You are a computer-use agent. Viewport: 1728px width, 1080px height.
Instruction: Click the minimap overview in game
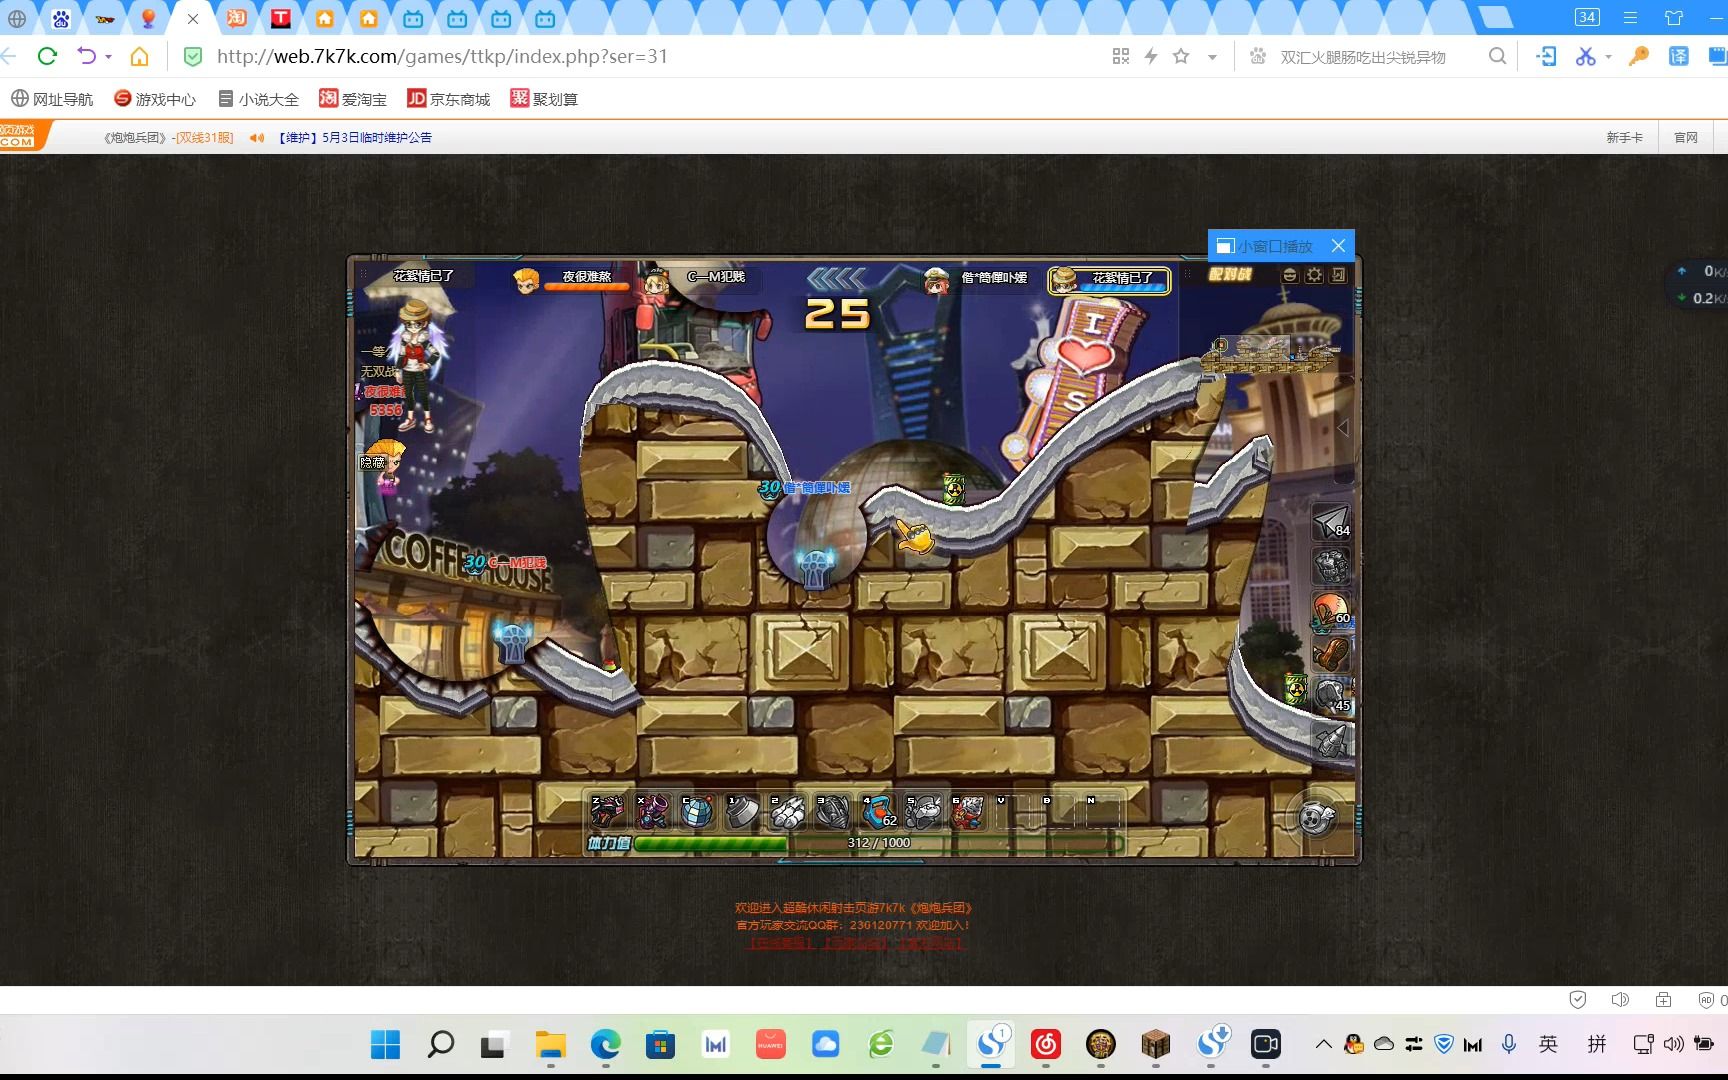coord(1268,354)
